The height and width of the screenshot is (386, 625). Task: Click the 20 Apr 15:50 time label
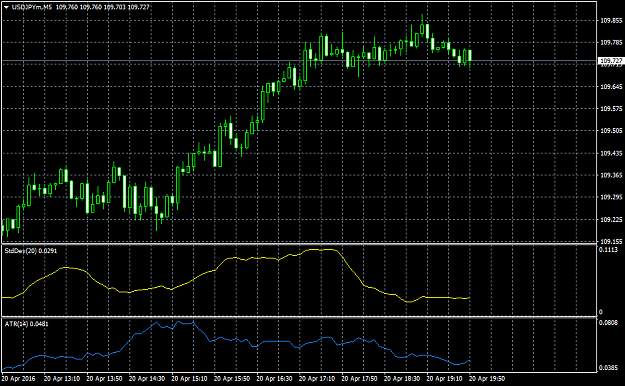point(232,378)
